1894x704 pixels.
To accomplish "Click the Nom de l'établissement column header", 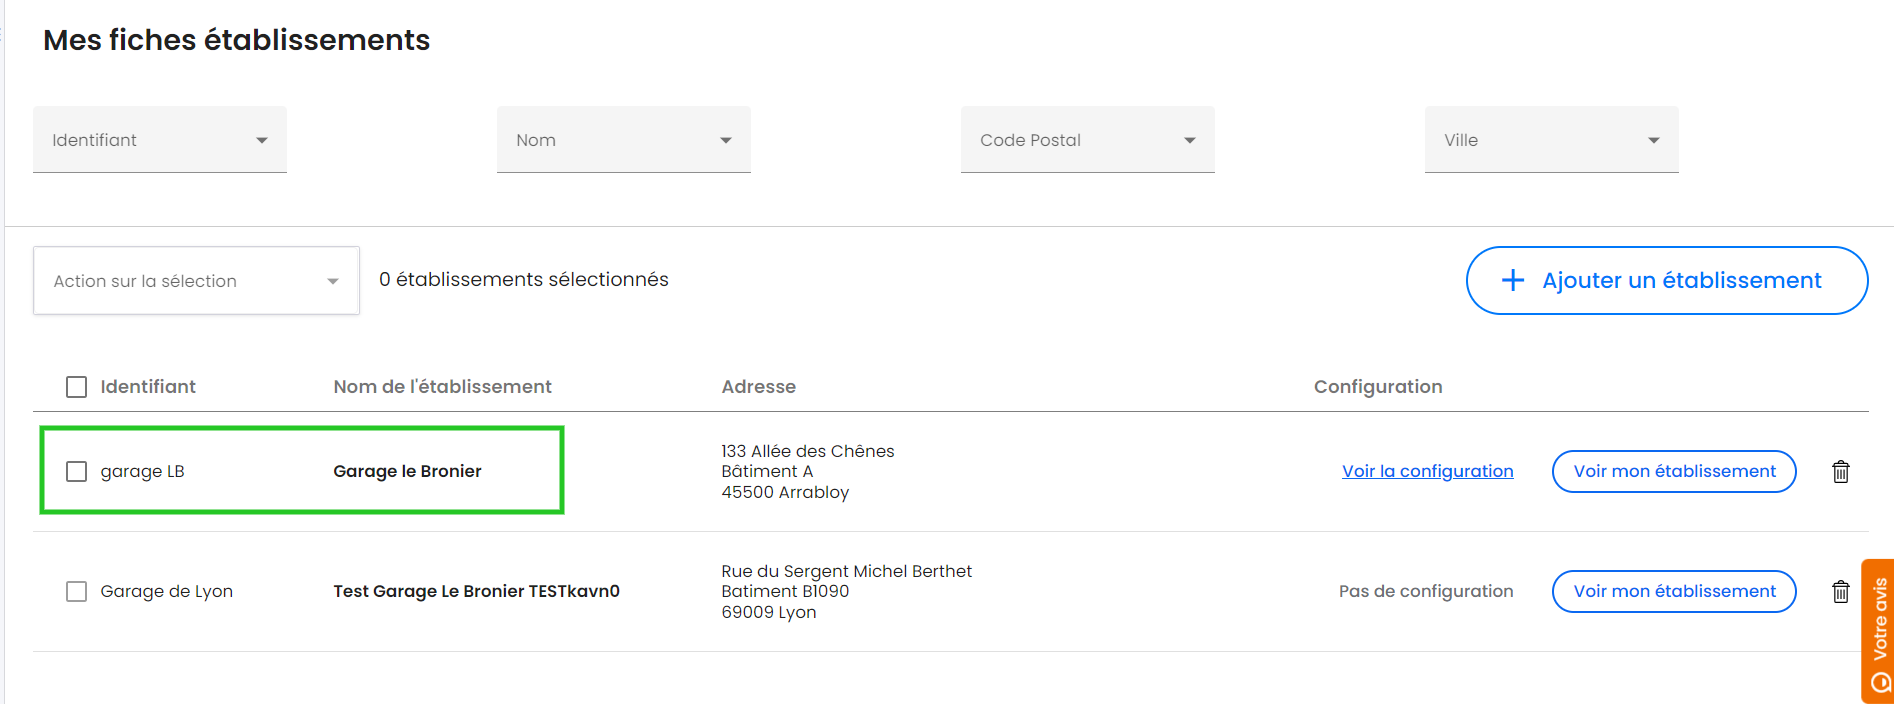I will [442, 387].
